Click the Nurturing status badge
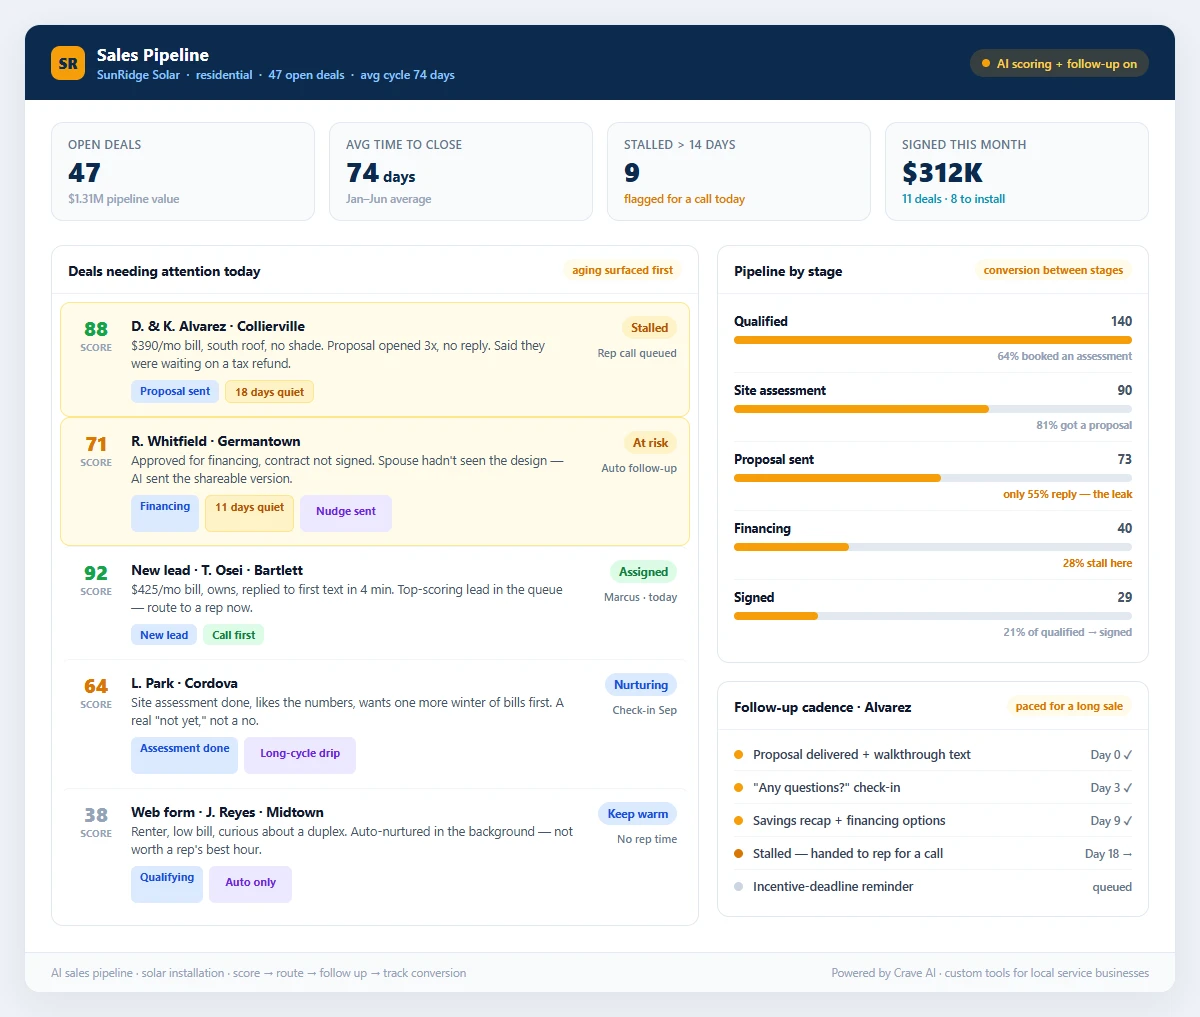Screen dimensions: 1200x1017 point(641,685)
